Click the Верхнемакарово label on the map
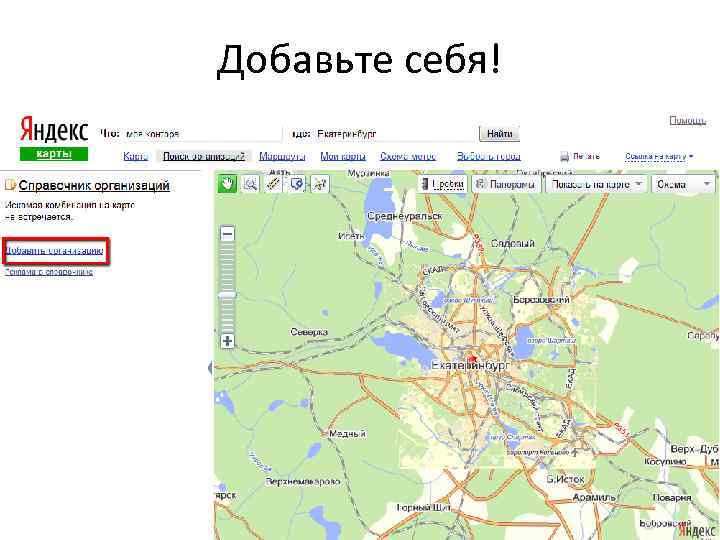This screenshot has height=540, width=720. (x=303, y=481)
